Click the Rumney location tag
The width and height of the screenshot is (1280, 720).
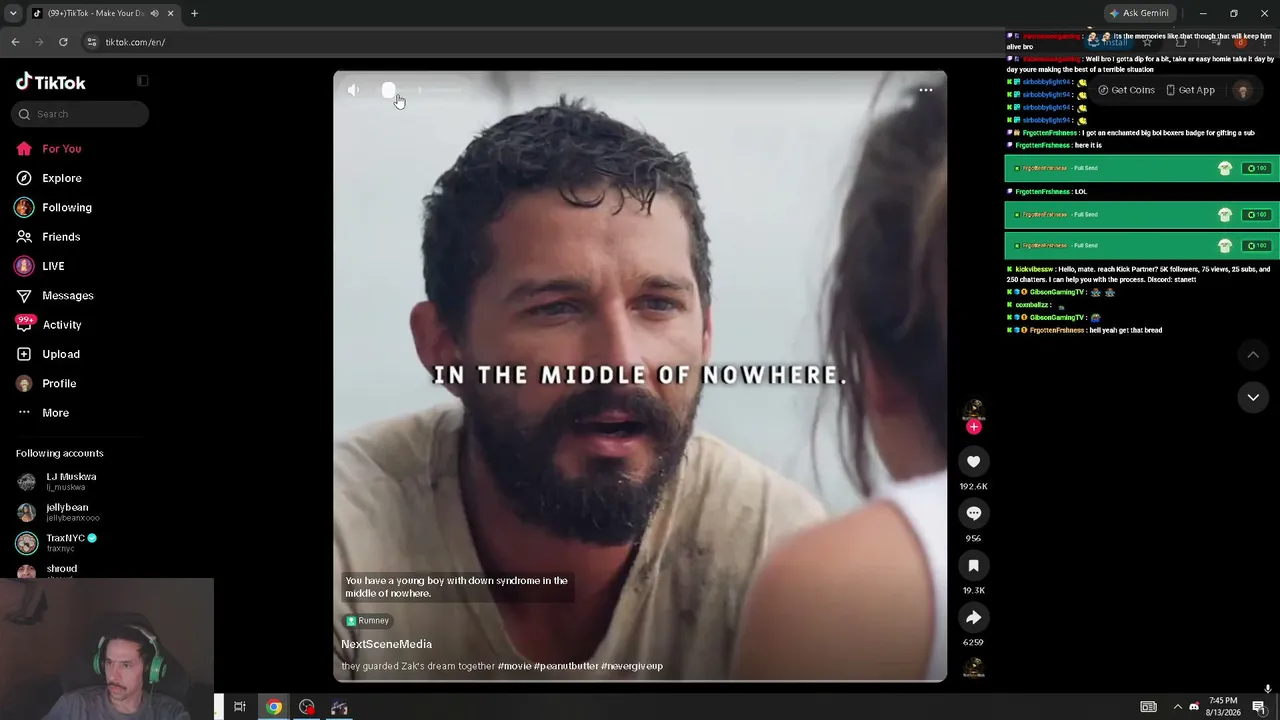click(x=367, y=621)
